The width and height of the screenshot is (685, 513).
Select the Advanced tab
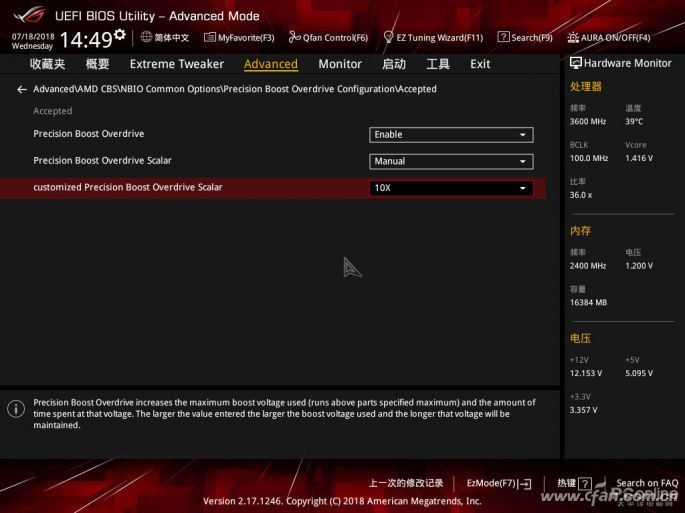pyautogui.click(x=271, y=64)
